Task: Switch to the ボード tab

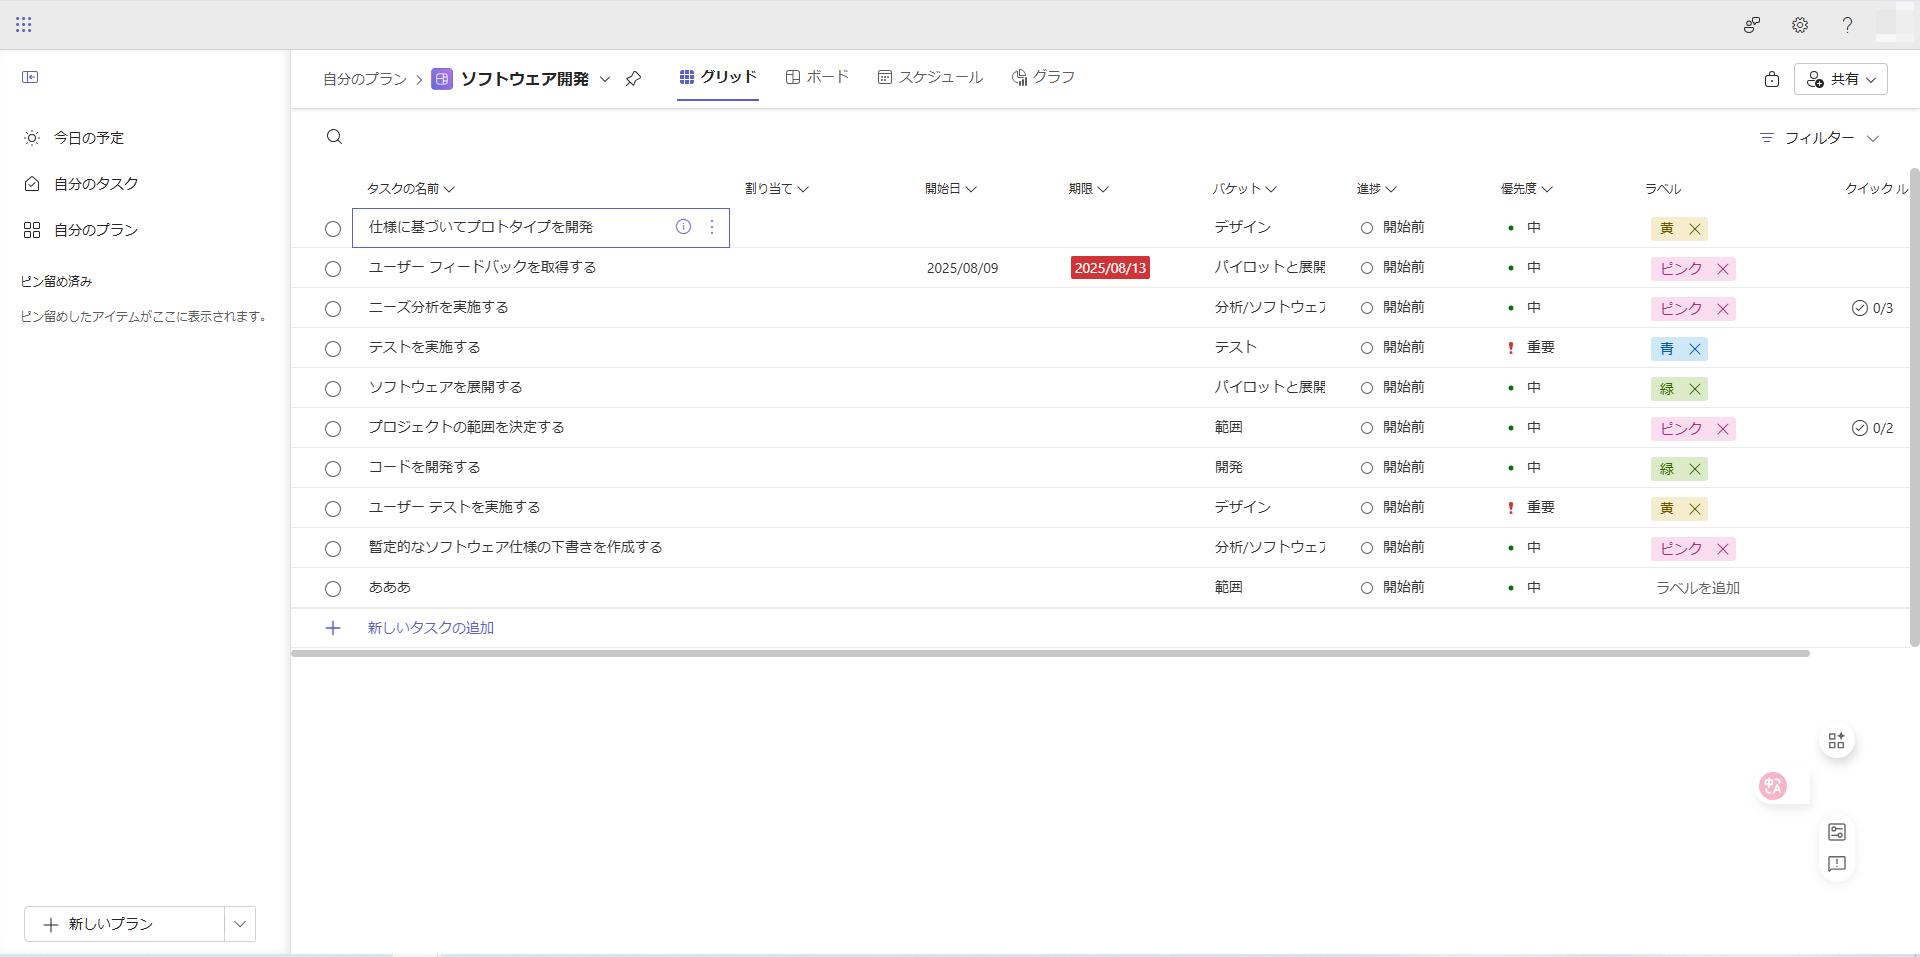Action: coord(817,77)
